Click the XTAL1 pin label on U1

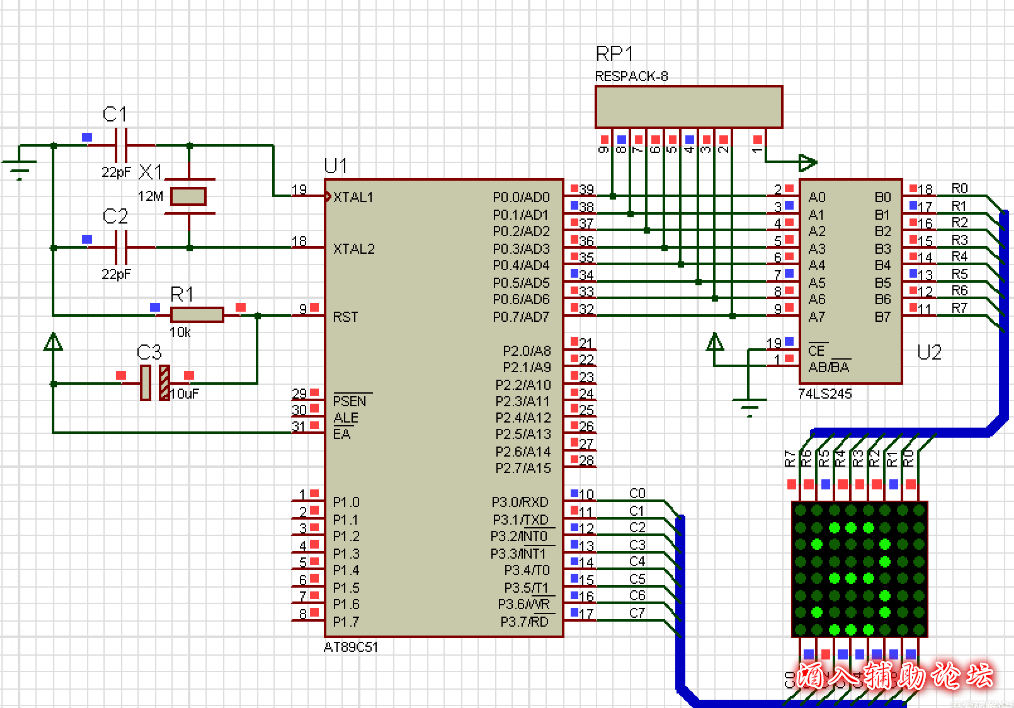pos(354,197)
